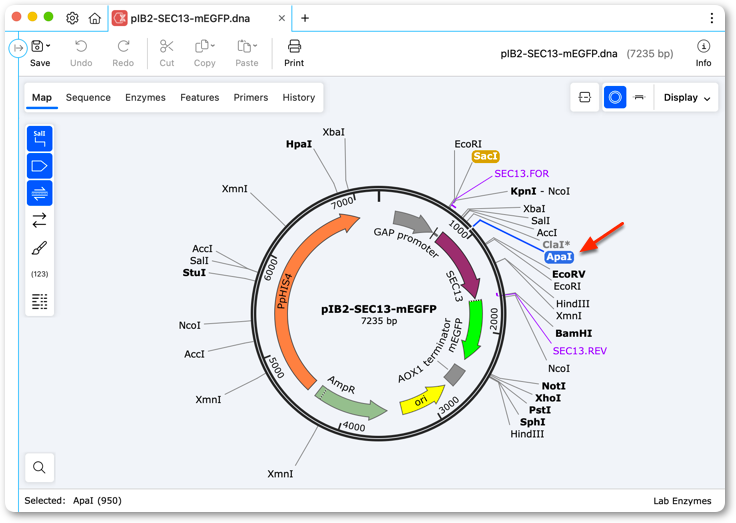Select the StuI enzyme label
Viewport: 736px width, 523px height.
[x=194, y=273]
